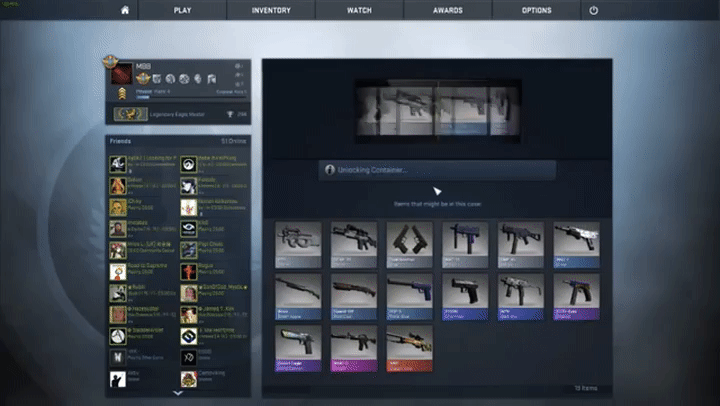This screenshot has height=406, width=720.
Task: Select the Dual Berettas item thumbnail
Action: tap(409, 245)
